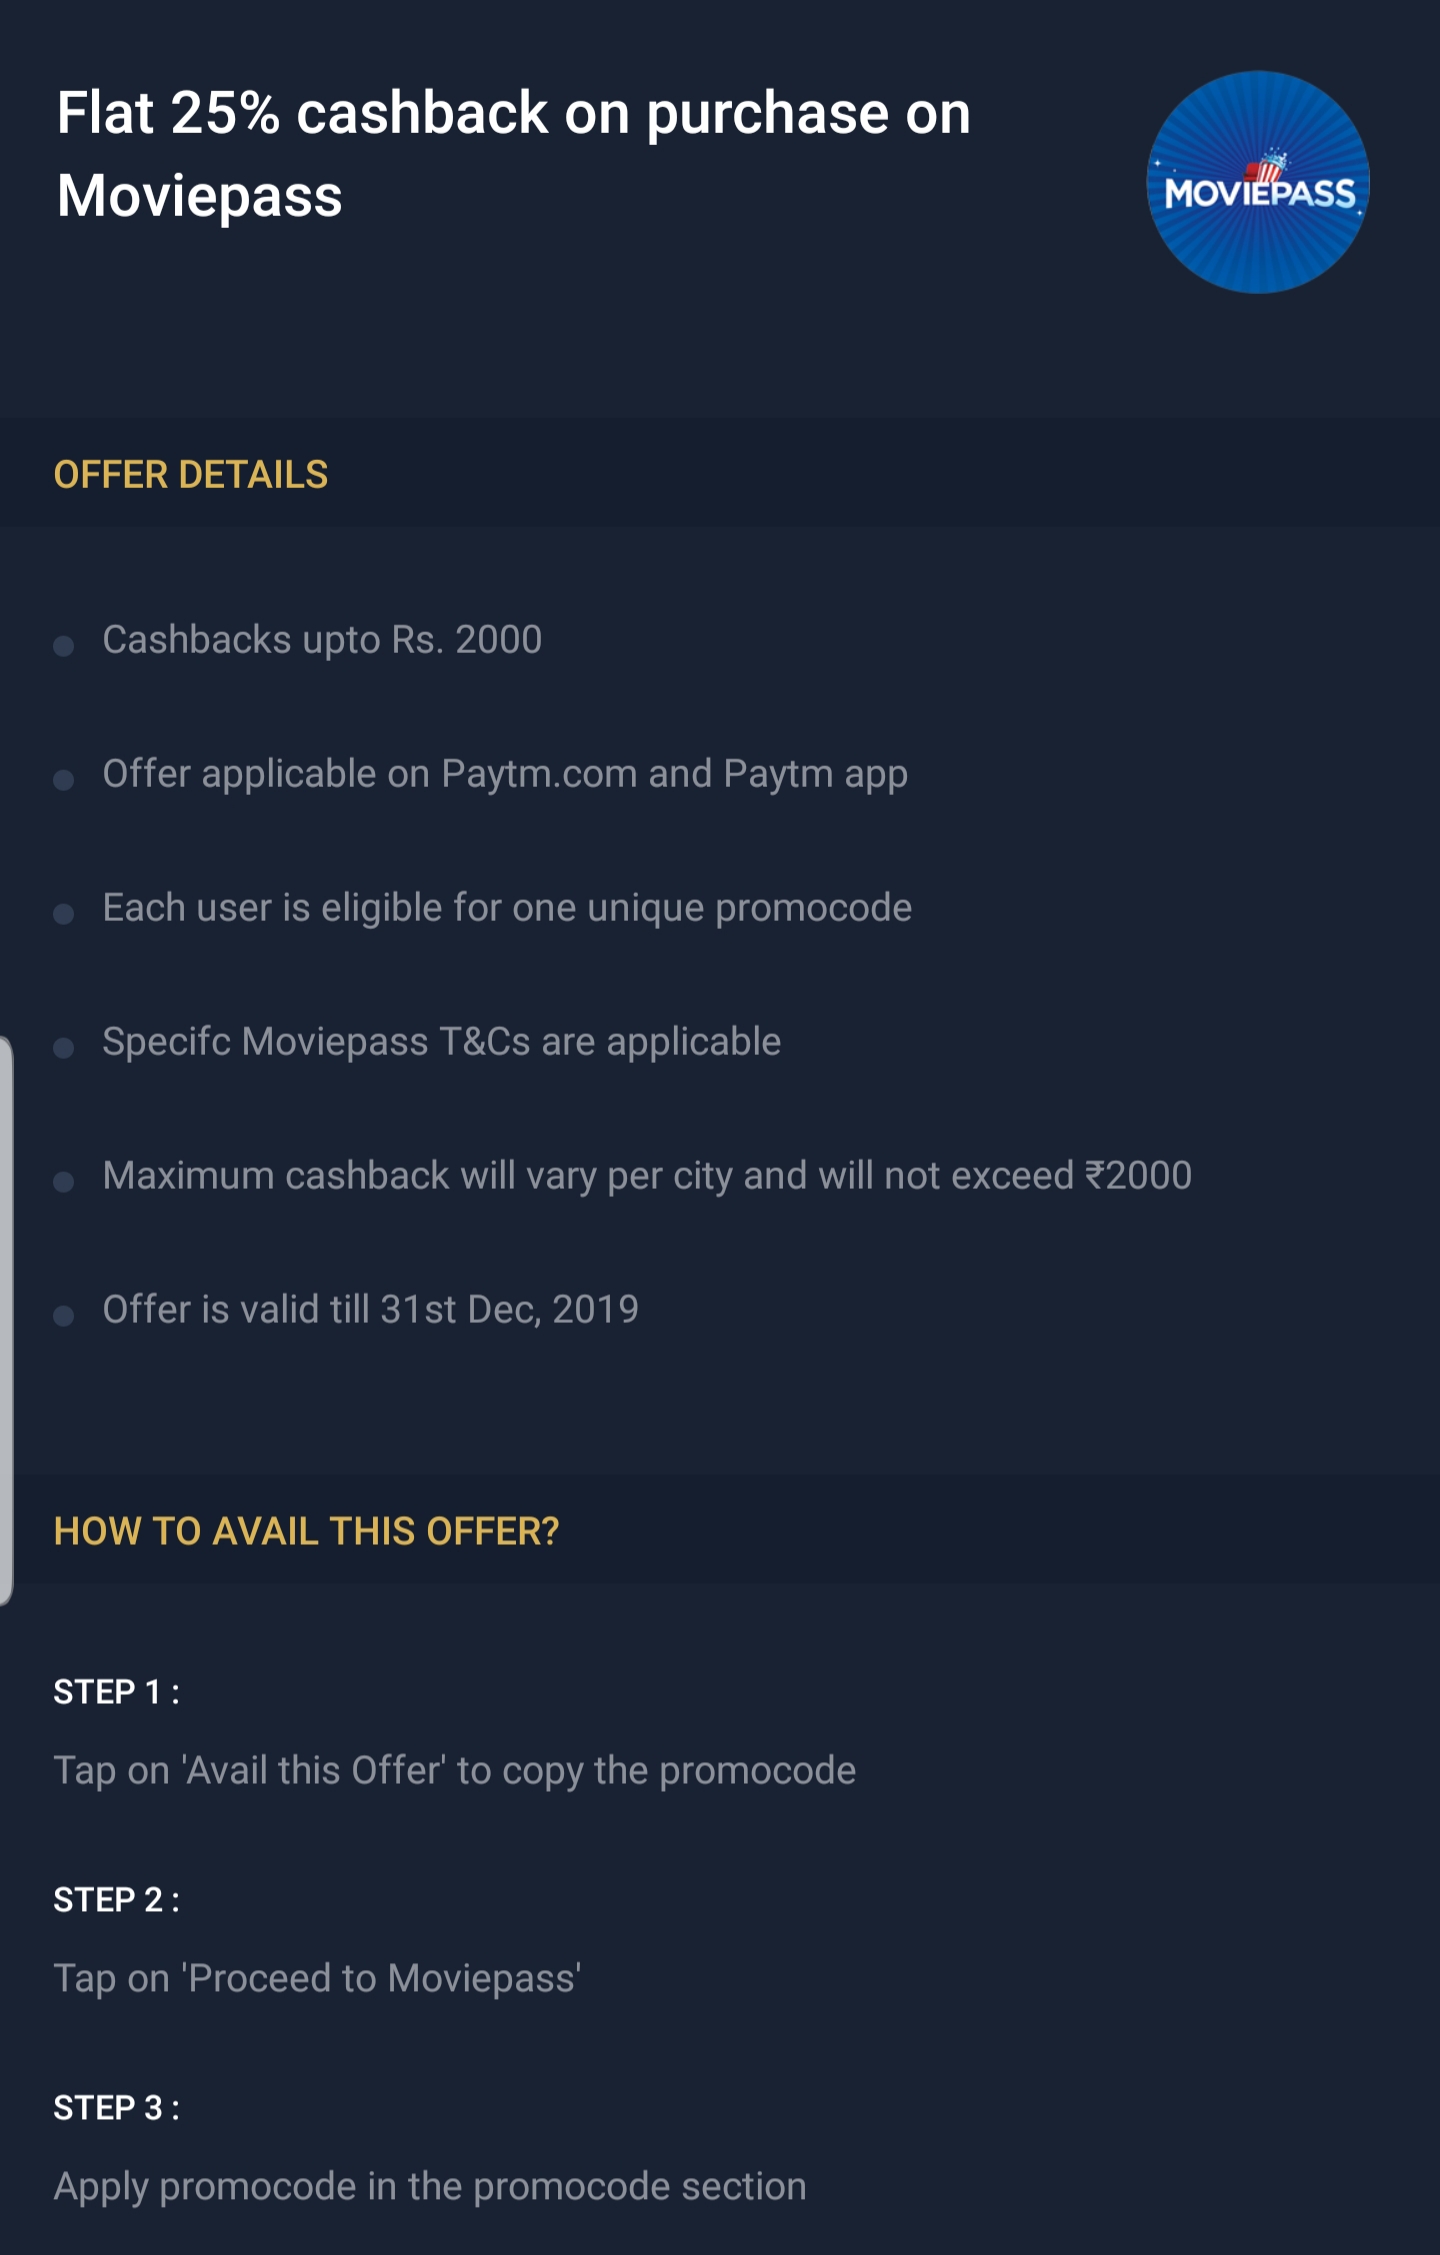Tap 'Offer is valid till 31st Dec' line
1440x2255 pixels.
point(370,1310)
